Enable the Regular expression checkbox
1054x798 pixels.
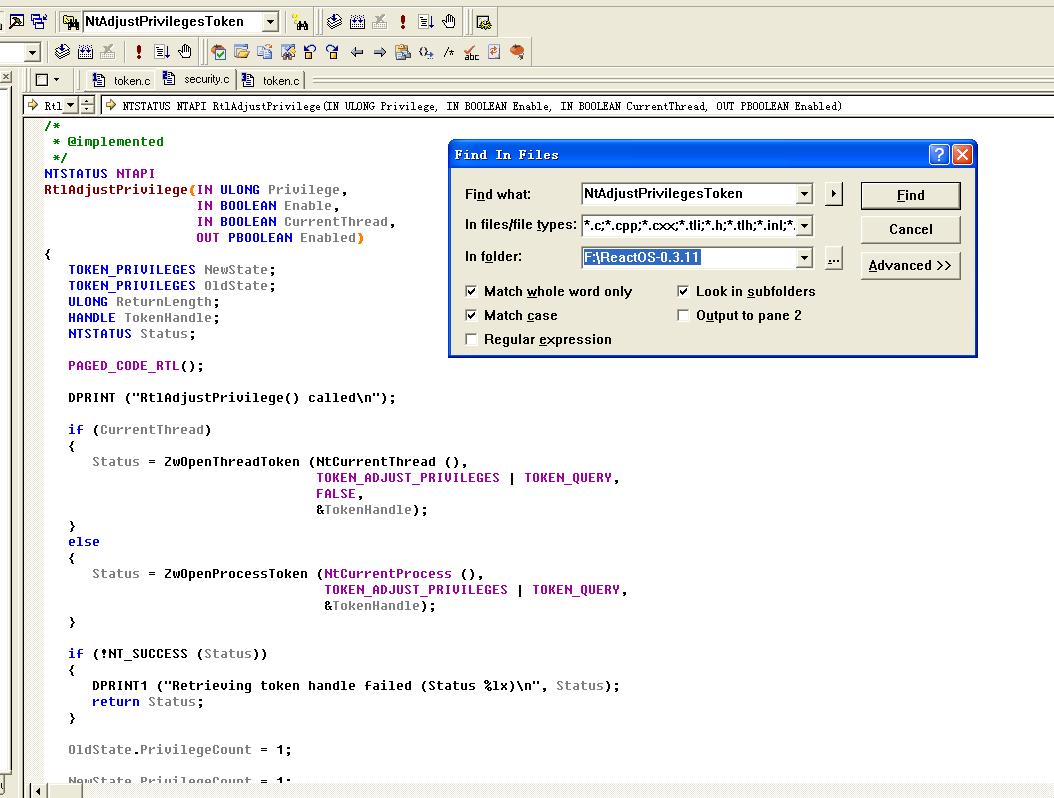tap(472, 340)
